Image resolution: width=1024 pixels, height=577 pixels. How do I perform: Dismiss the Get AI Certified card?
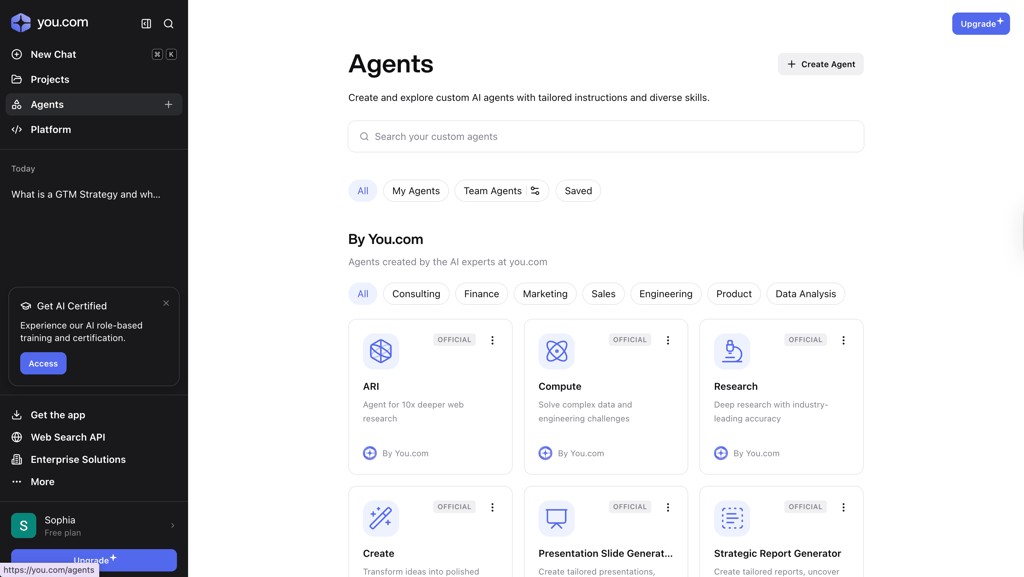[x=166, y=303]
